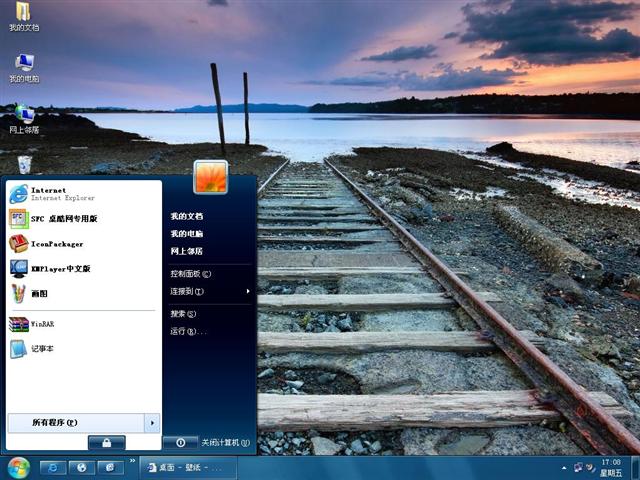Open IconPackager in the Start menu
Screen dimensions: 640x480
(x=55, y=243)
